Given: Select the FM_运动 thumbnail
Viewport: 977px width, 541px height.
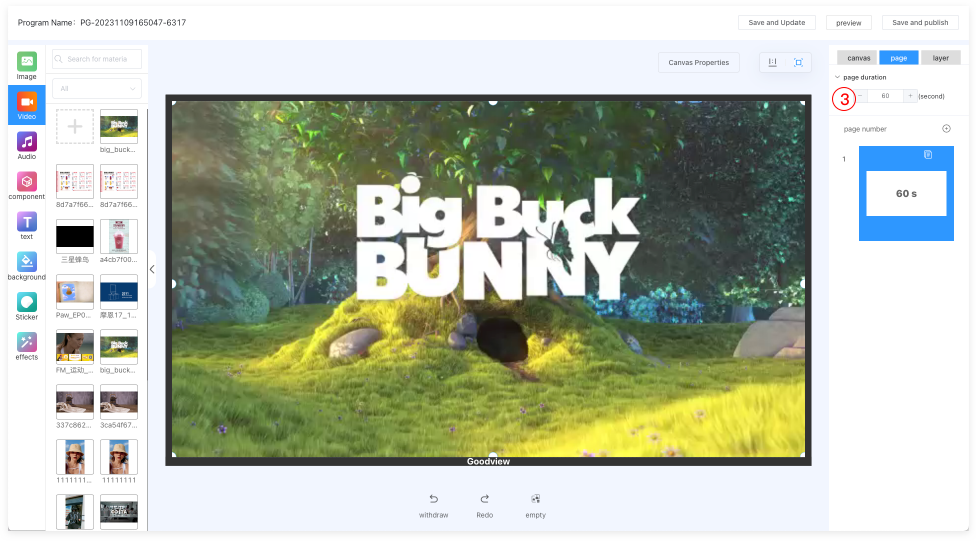Looking at the screenshot, I should pyautogui.click(x=75, y=347).
